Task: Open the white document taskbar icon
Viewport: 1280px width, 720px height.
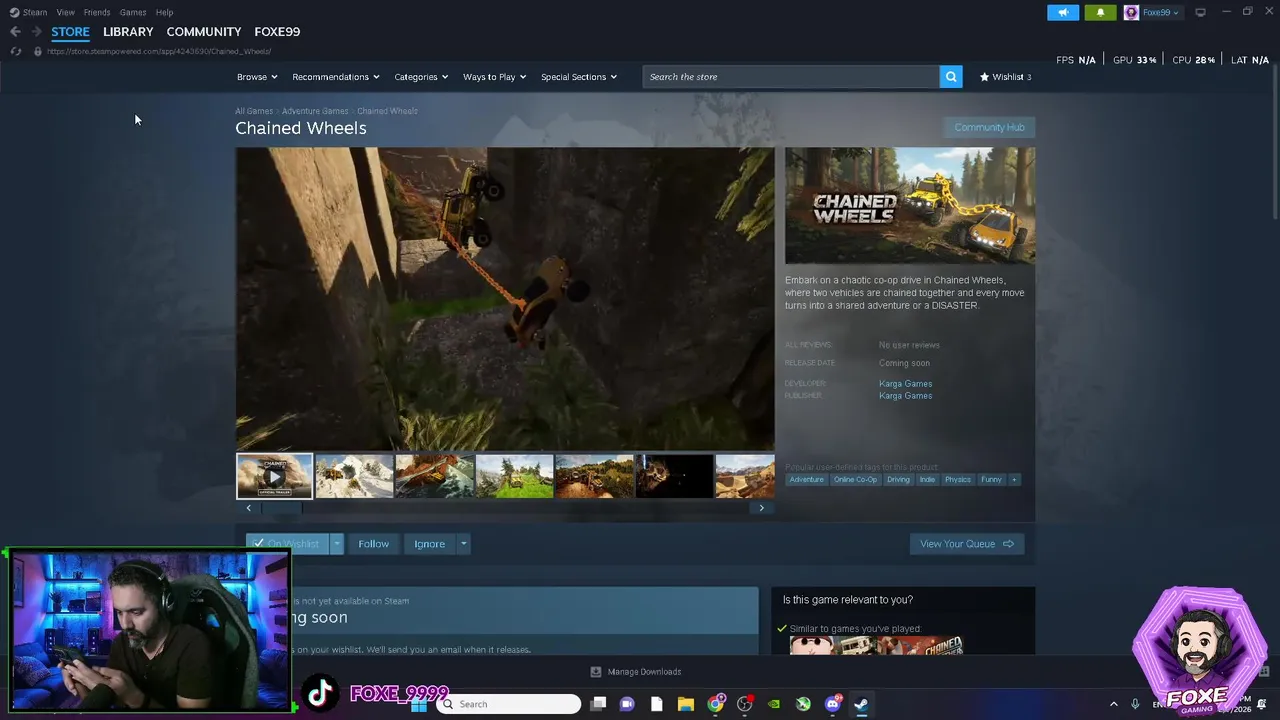Action: coord(656,704)
